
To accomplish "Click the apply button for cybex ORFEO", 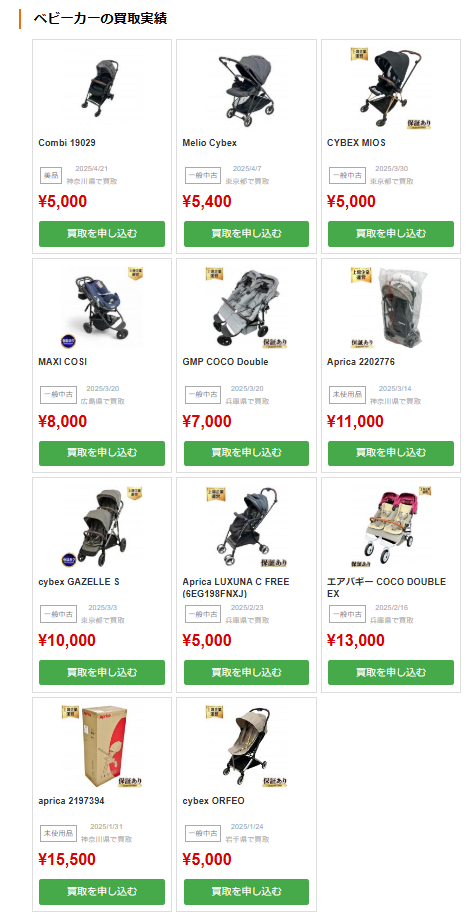I will click(246, 891).
